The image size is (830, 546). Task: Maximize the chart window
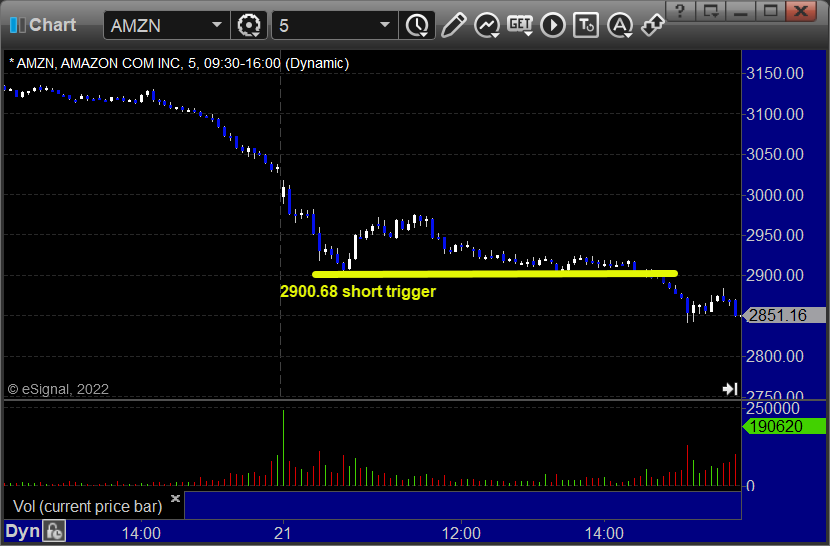pos(770,11)
